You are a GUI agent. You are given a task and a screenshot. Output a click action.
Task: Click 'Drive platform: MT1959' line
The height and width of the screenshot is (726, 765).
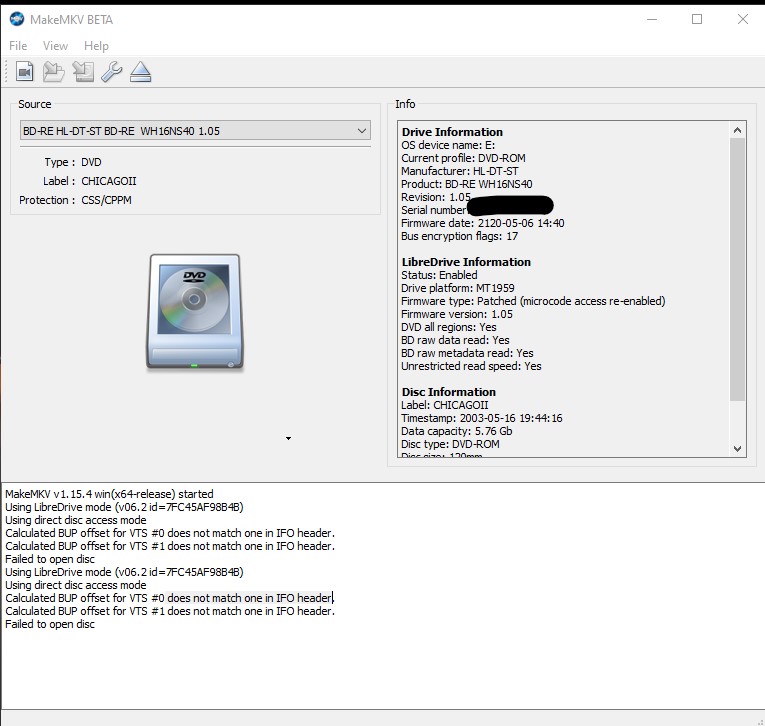point(458,288)
